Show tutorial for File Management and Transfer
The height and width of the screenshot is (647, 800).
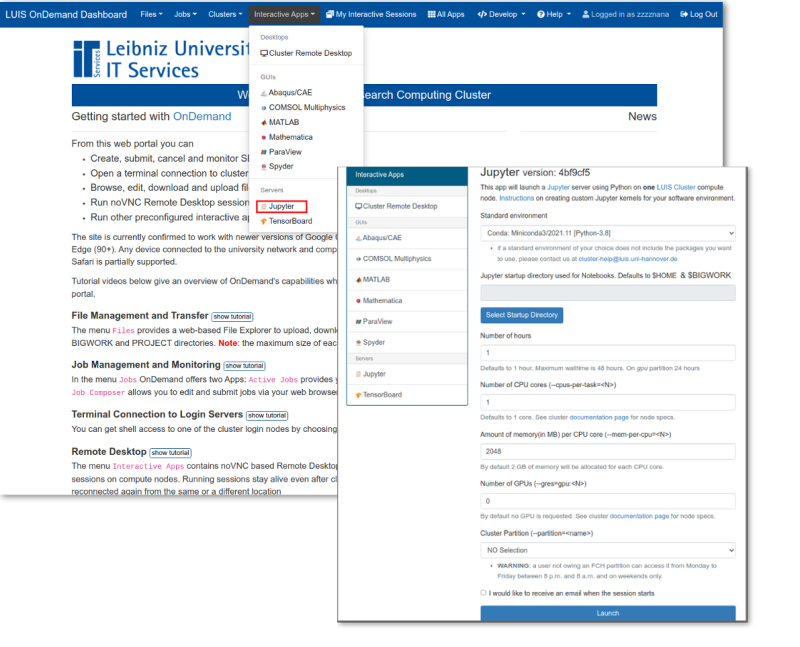tap(232, 316)
